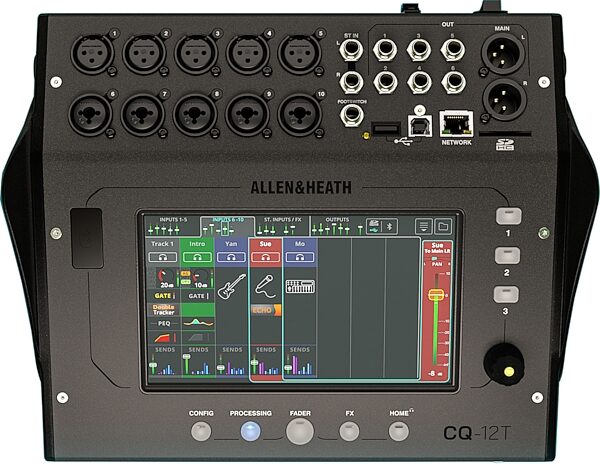
Task: Click the Sue To Main LR fader handle
Action: (x=436, y=295)
